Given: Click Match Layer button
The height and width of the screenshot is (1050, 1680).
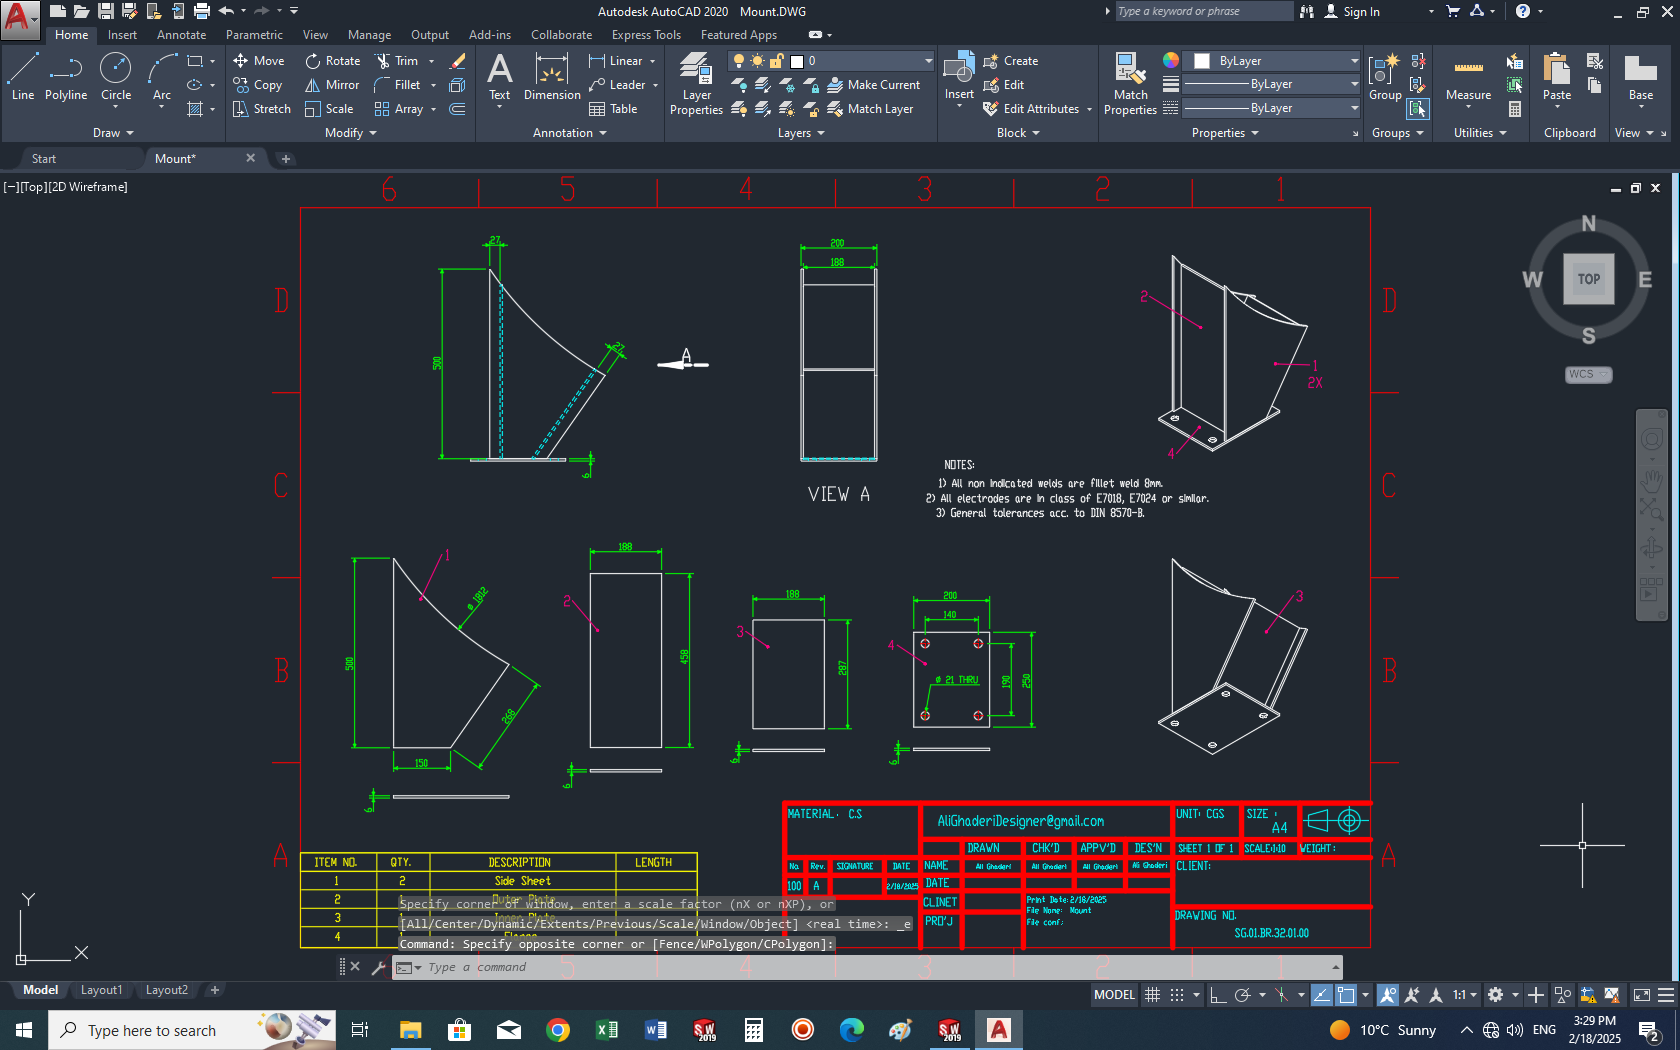Looking at the screenshot, I should [870, 109].
